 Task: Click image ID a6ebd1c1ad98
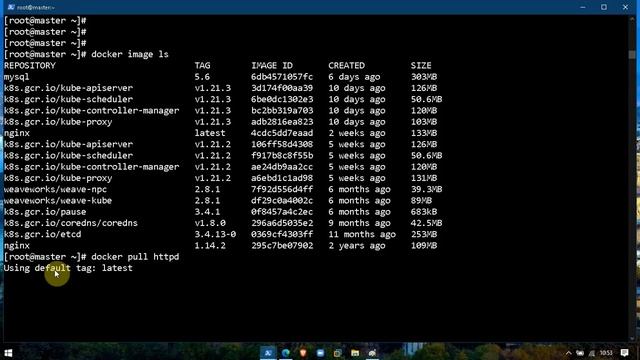pos(282,178)
